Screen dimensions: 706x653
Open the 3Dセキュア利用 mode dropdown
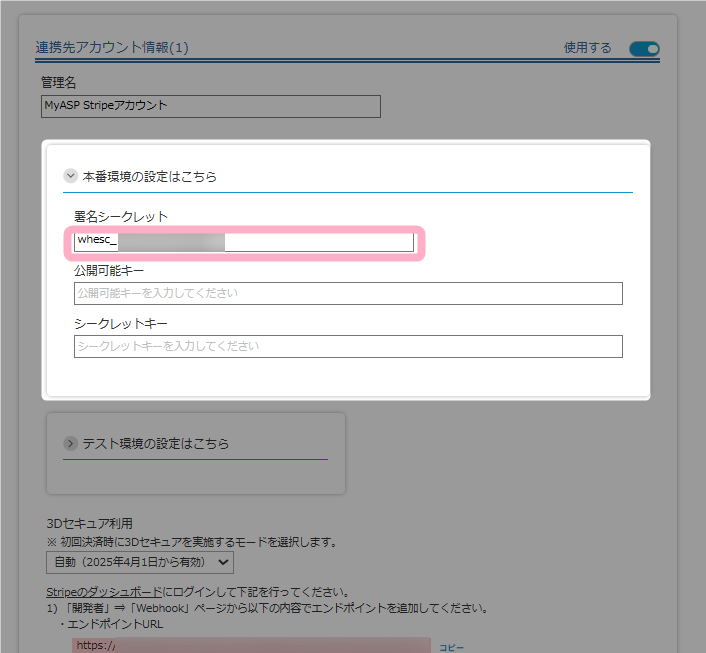pos(140,563)
